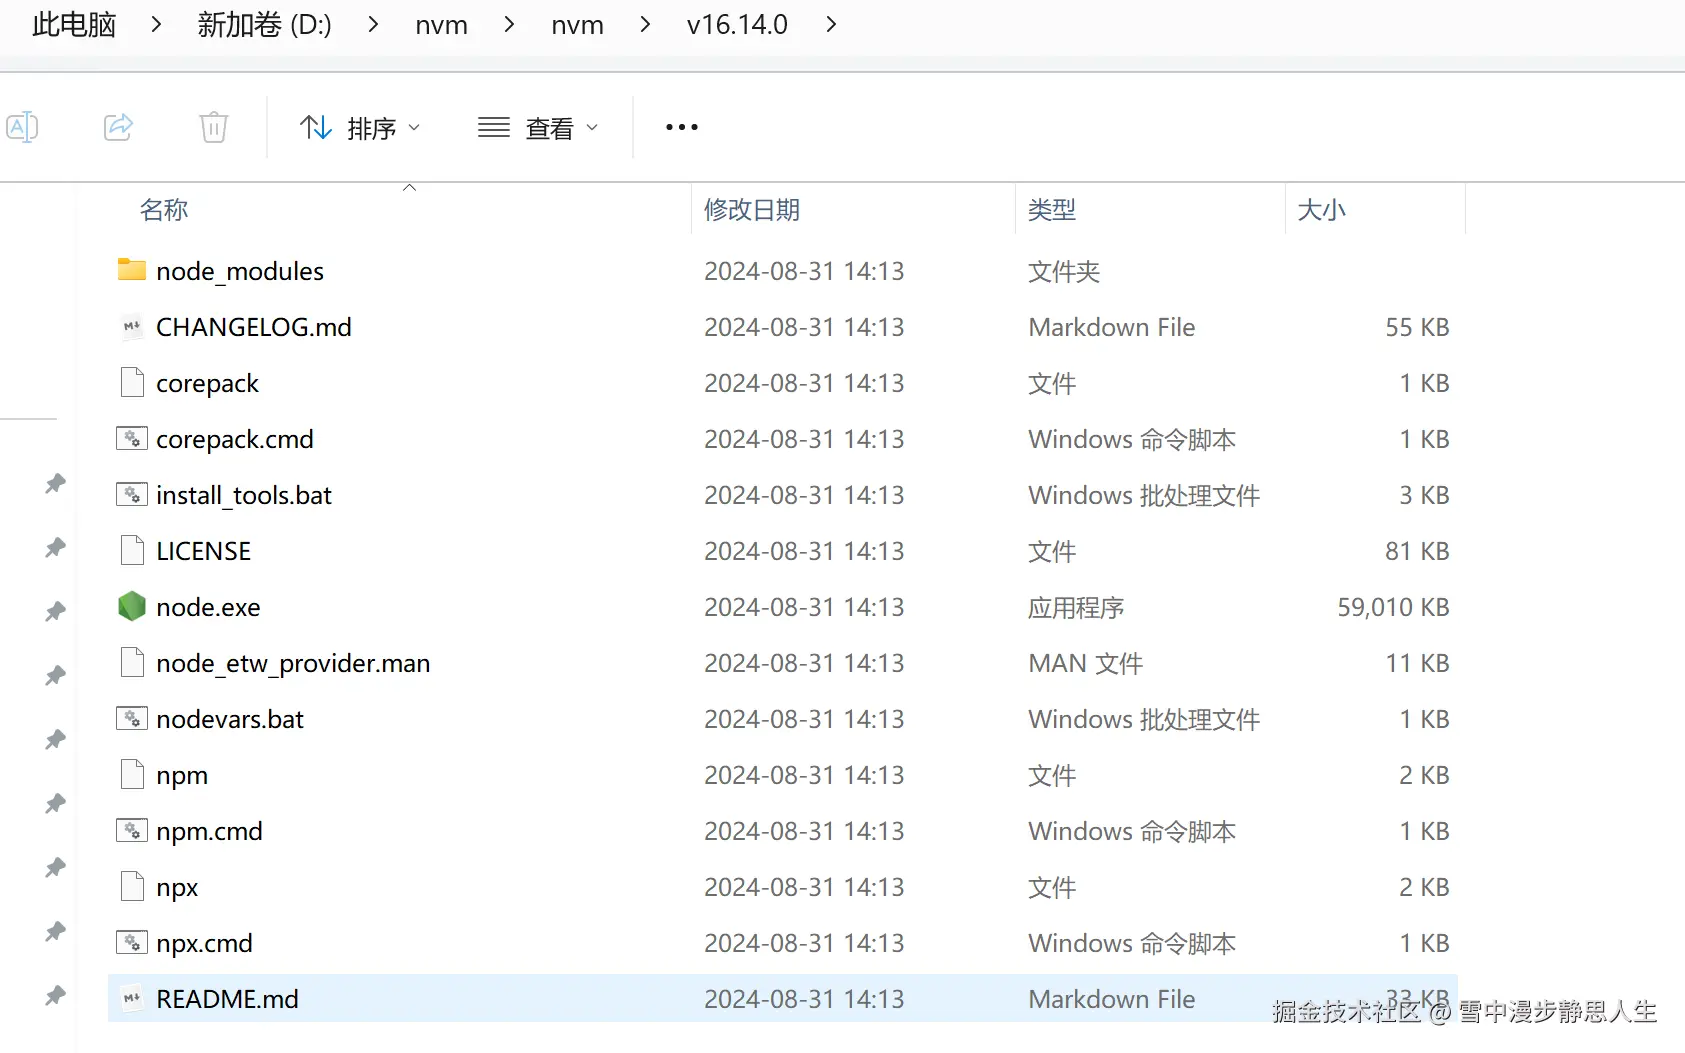Select the corepack.cmd file name
Viewport: 1685px width, 1053px height.
[235, 439]
